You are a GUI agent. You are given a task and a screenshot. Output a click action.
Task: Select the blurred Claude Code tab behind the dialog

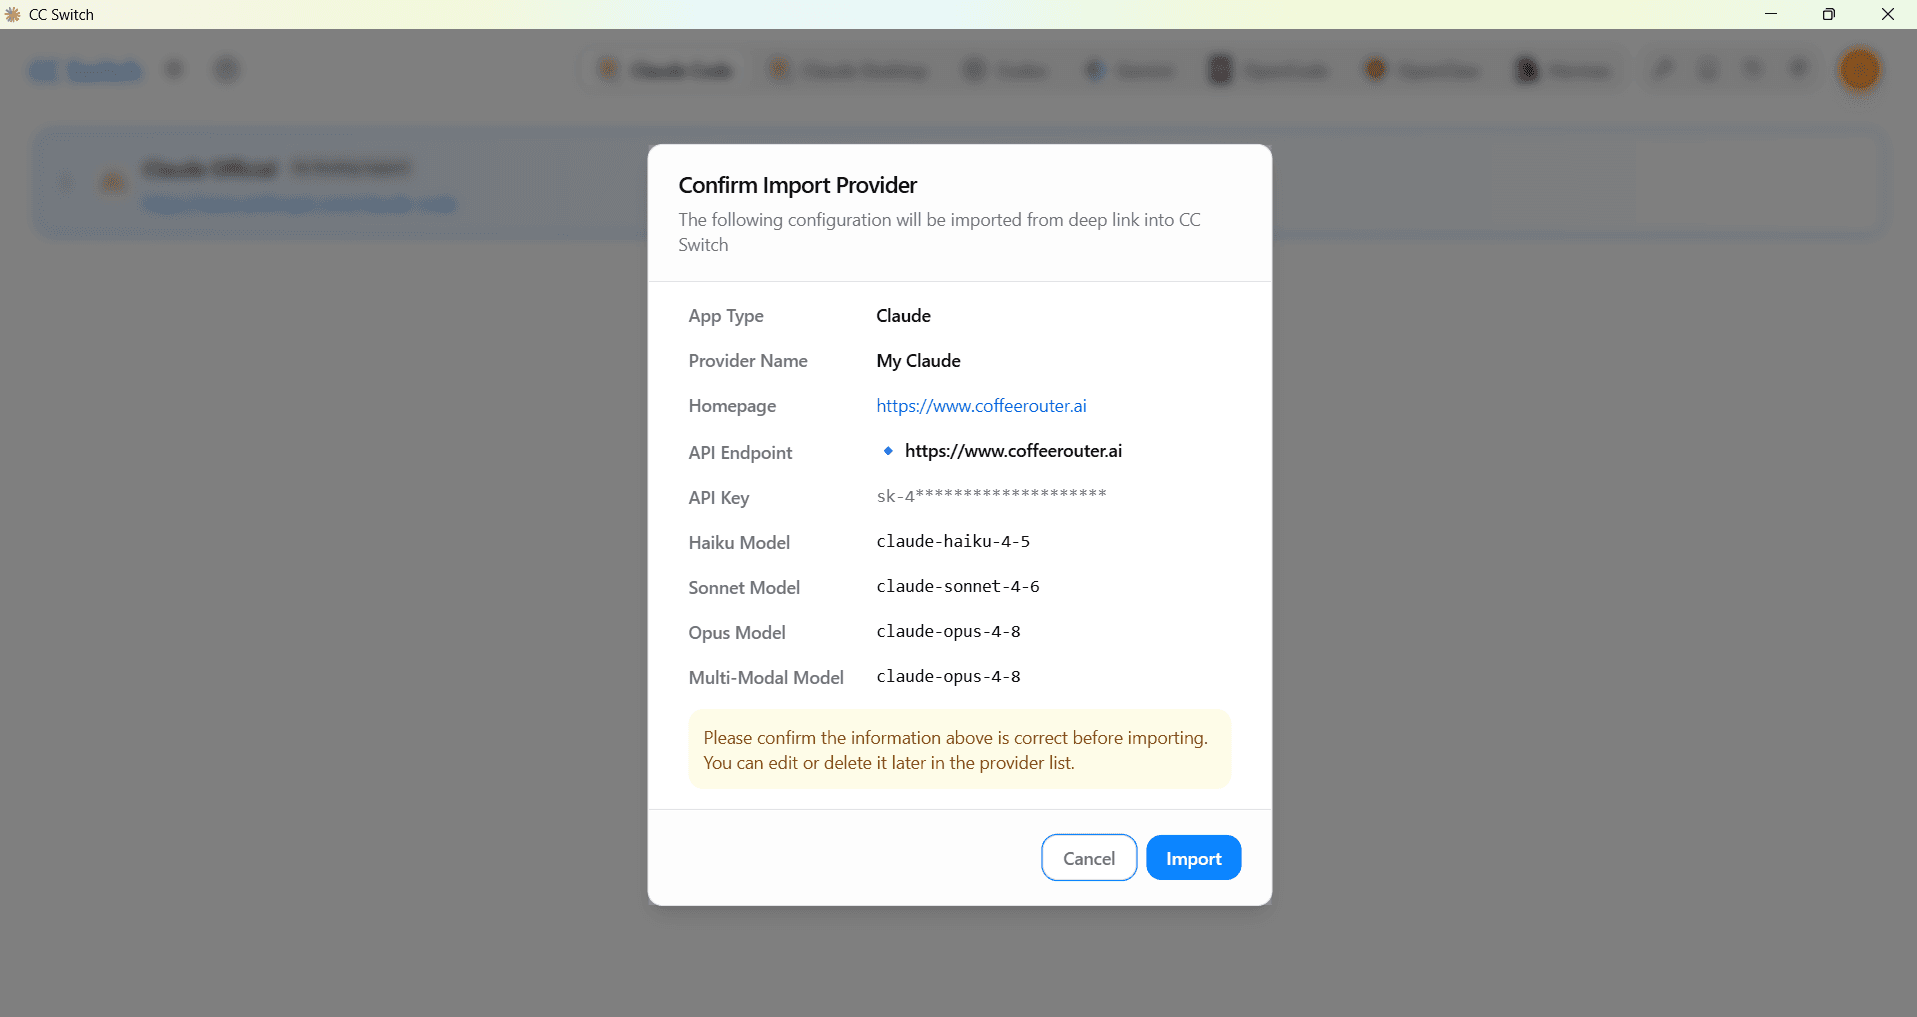665,70
